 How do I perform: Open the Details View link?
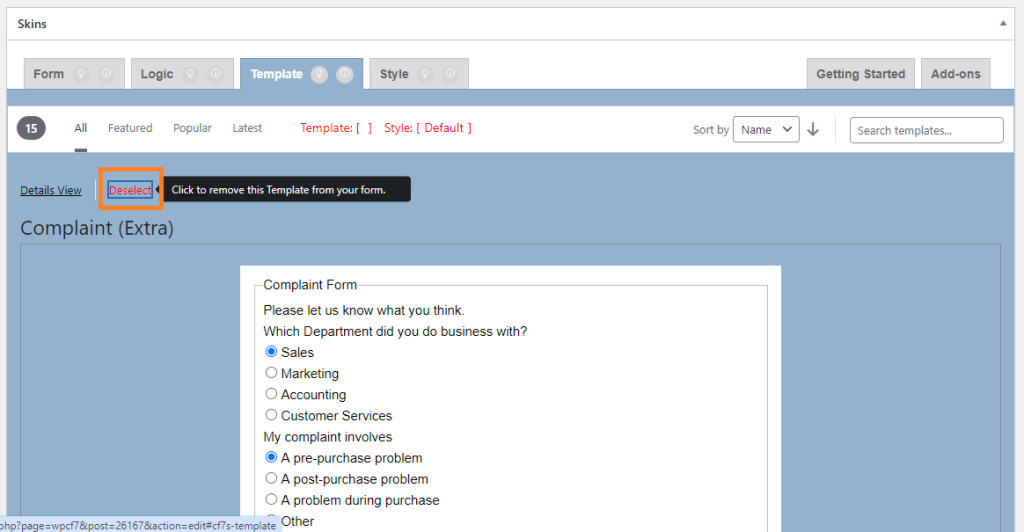click(51, 190)
